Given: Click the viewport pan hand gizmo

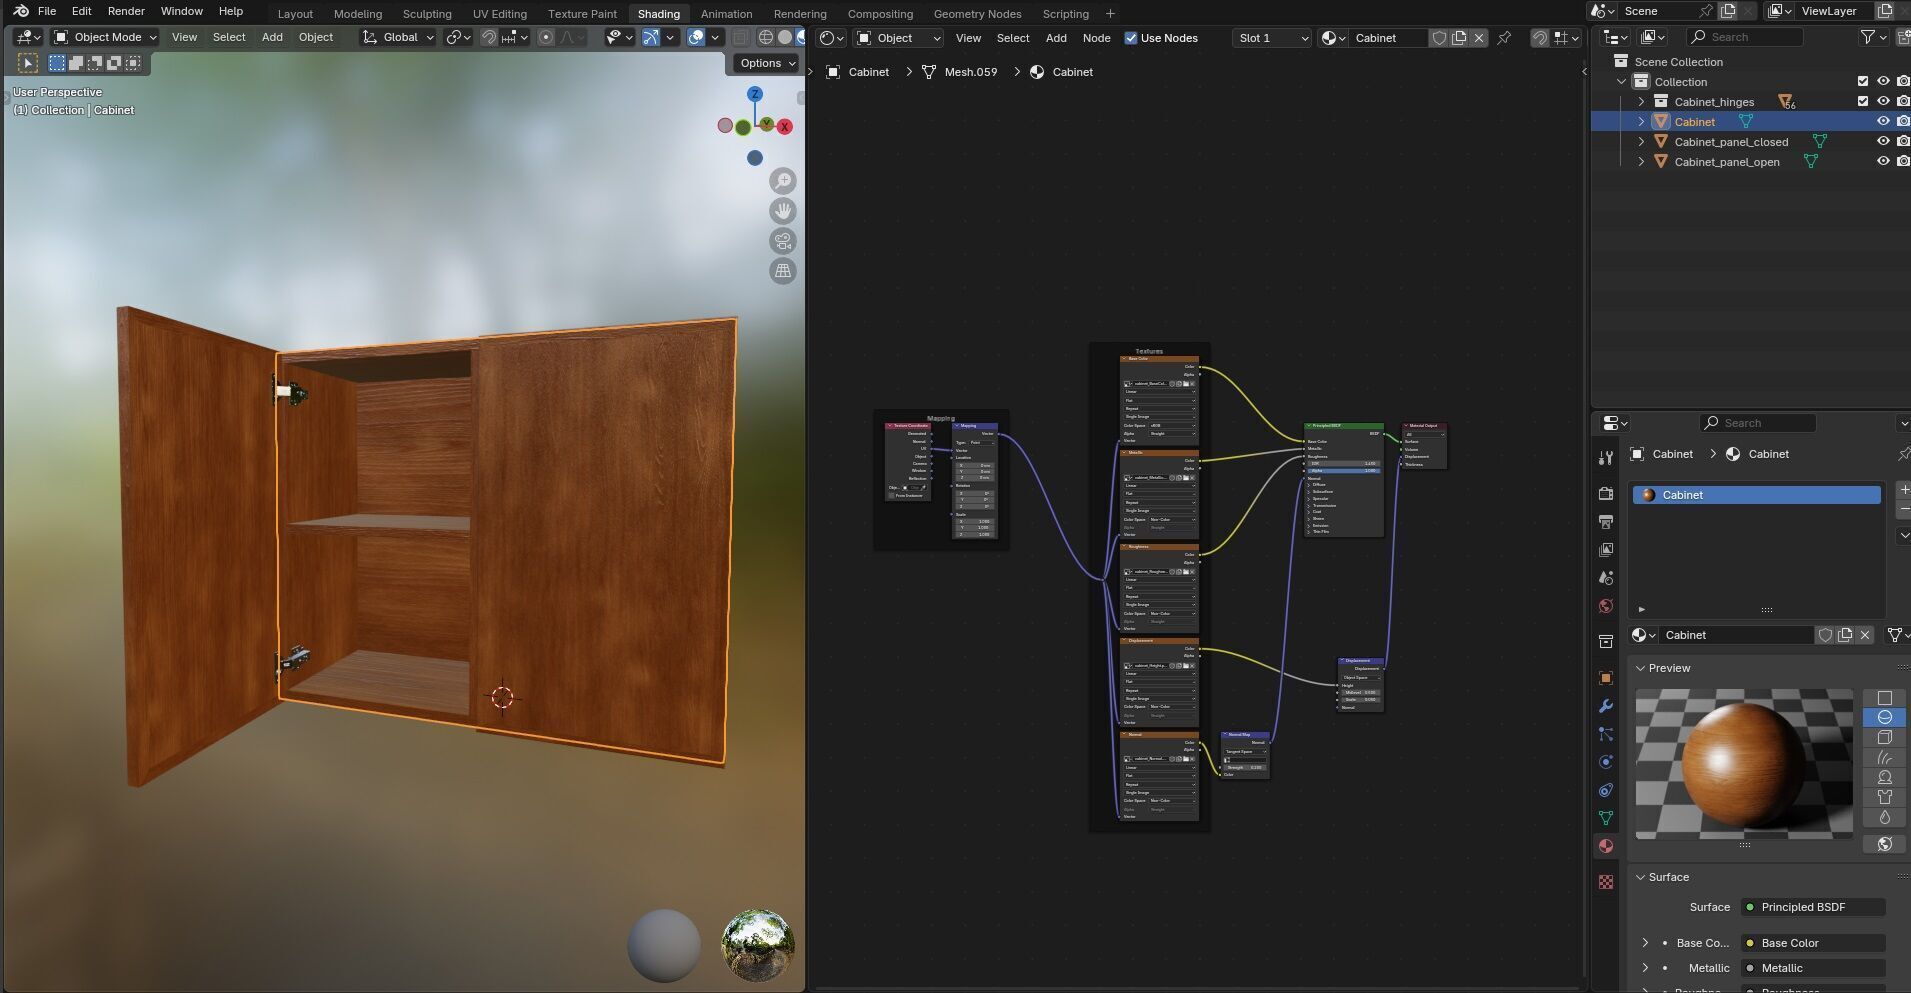Looking at the screenshot, I should pyautogui.click(x=783, y=211).
